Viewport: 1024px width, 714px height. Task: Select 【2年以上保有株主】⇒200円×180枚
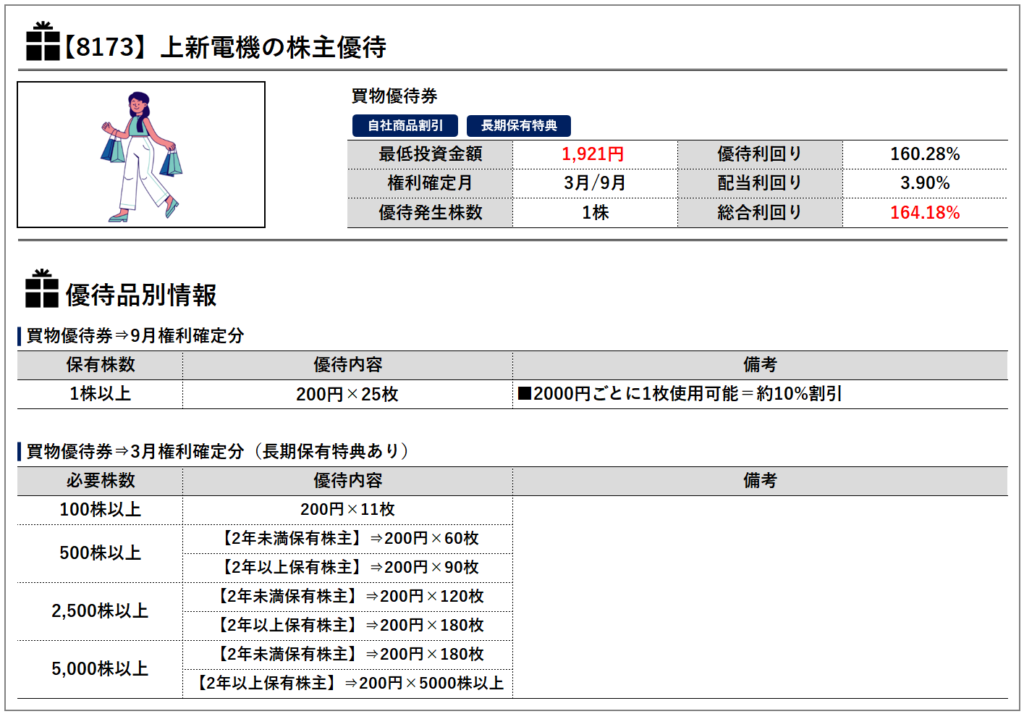tap(347, 625)
